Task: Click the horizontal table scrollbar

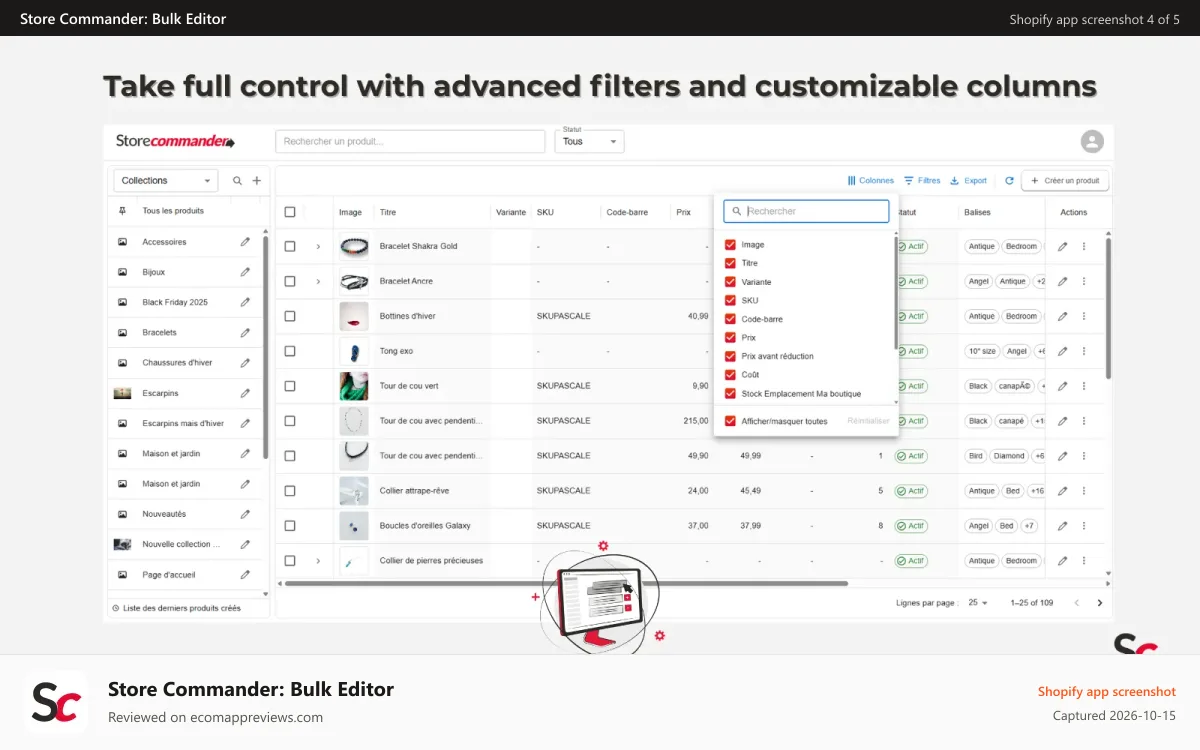Action: pyautogui.click(x=565, y=583)
